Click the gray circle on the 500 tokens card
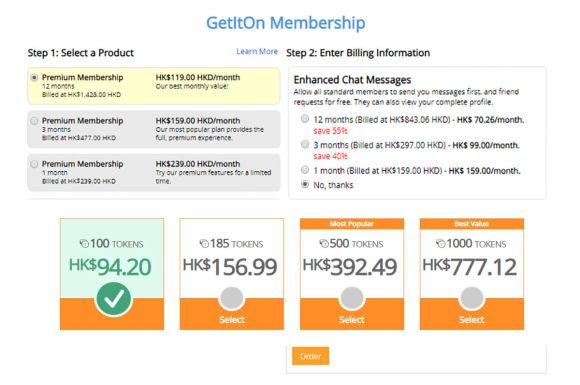The image size is (580, 385). 352,298
